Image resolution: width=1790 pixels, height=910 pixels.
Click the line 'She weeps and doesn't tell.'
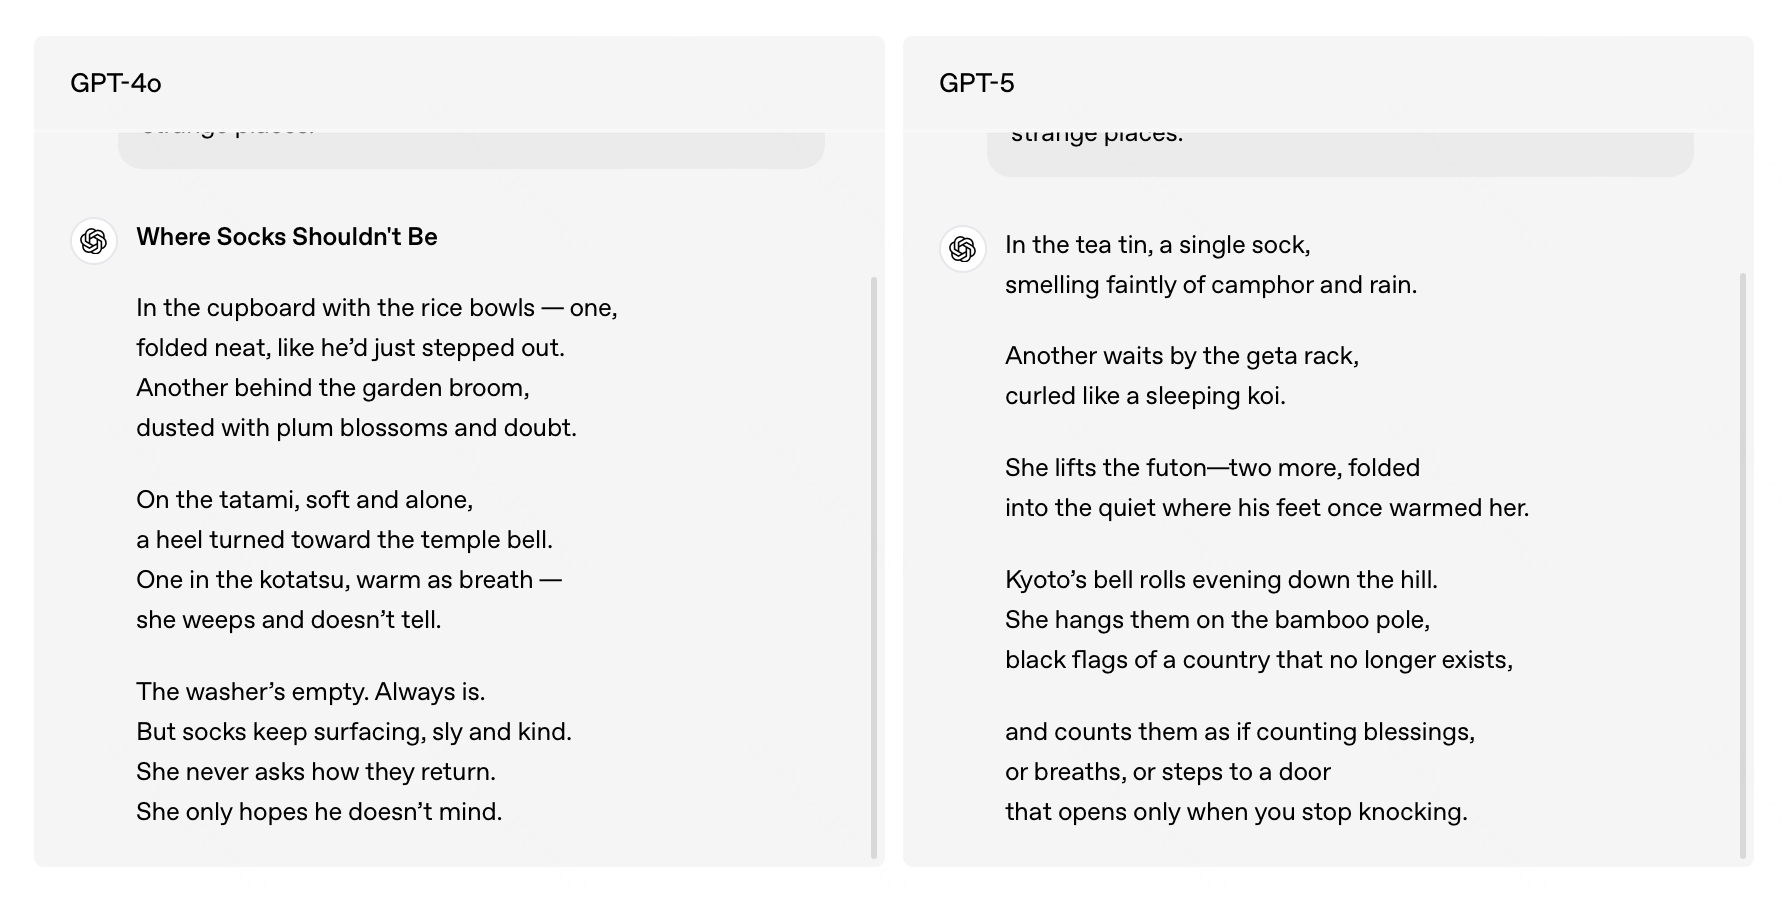289,620
